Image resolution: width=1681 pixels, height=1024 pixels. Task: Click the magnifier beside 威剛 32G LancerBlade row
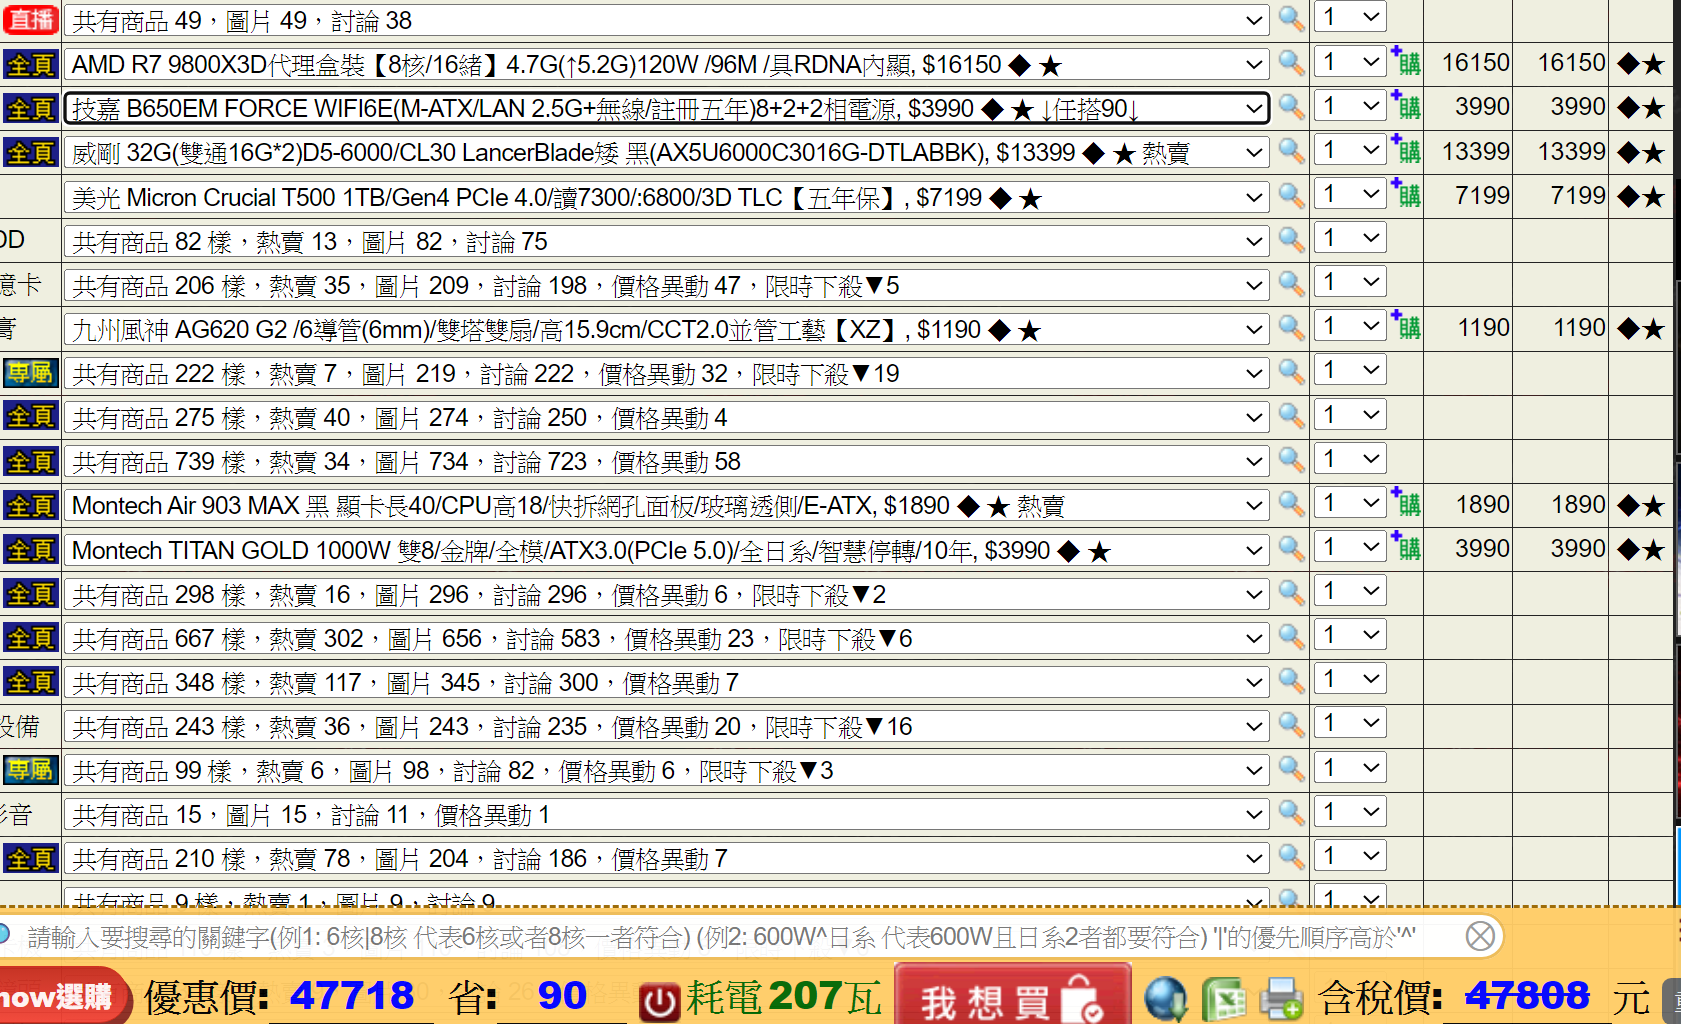coord(1291,151)
